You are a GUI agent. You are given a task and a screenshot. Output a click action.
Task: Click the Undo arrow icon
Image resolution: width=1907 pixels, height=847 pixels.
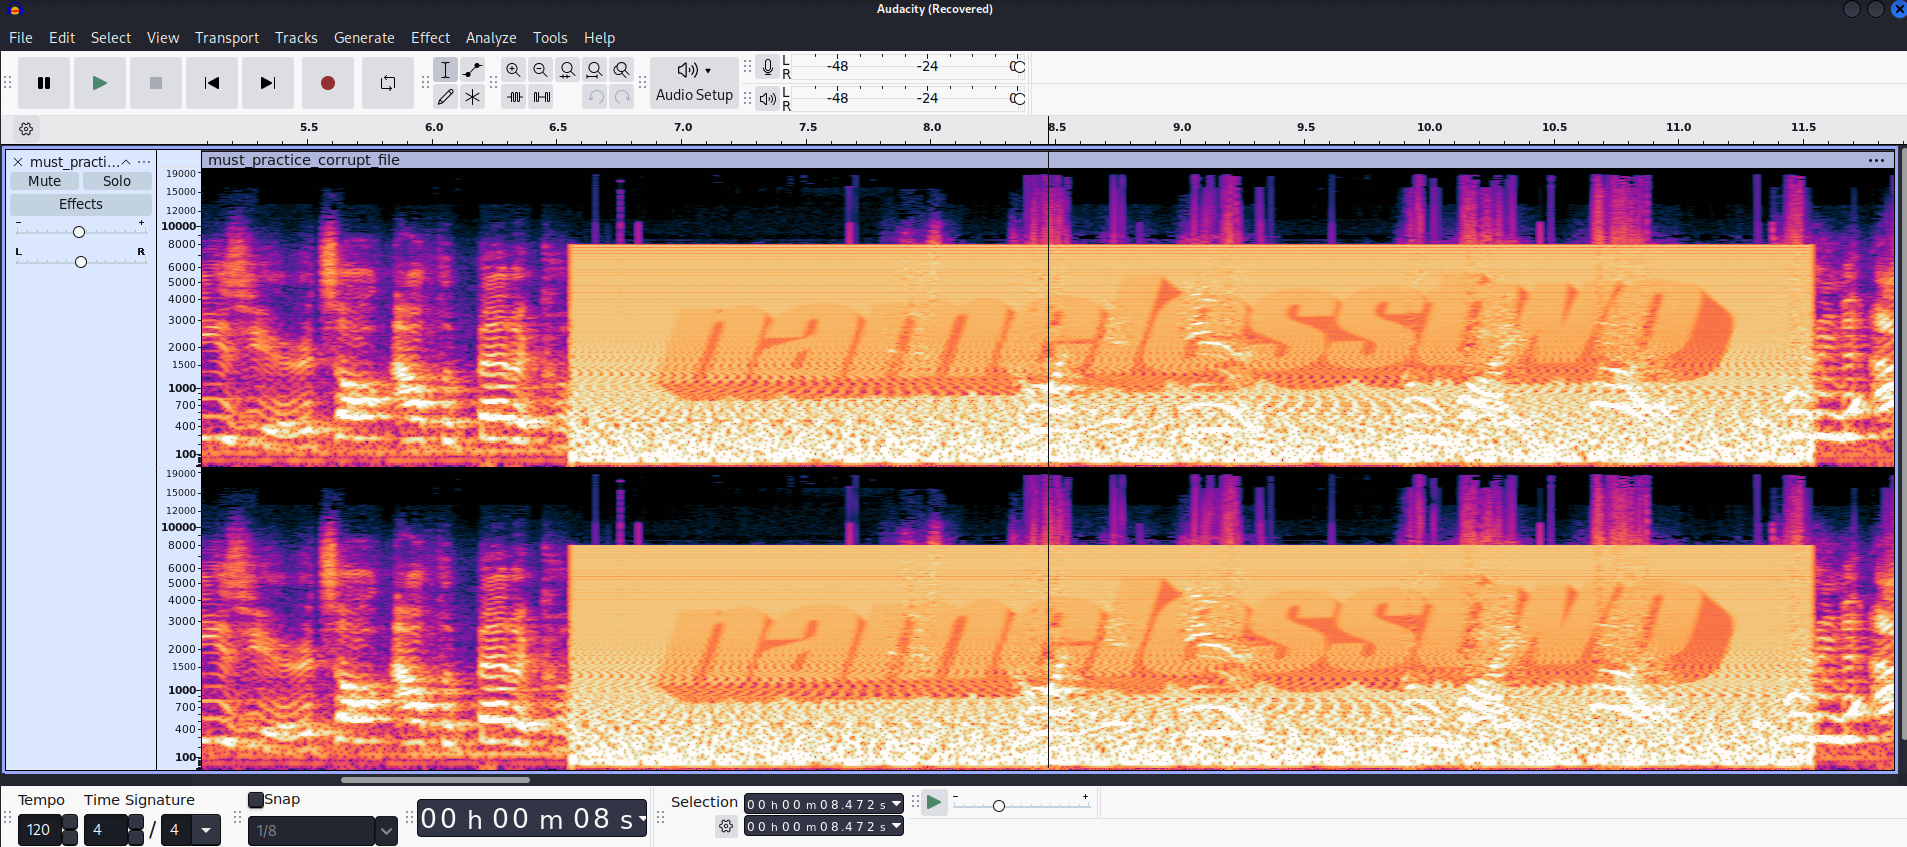595,97
